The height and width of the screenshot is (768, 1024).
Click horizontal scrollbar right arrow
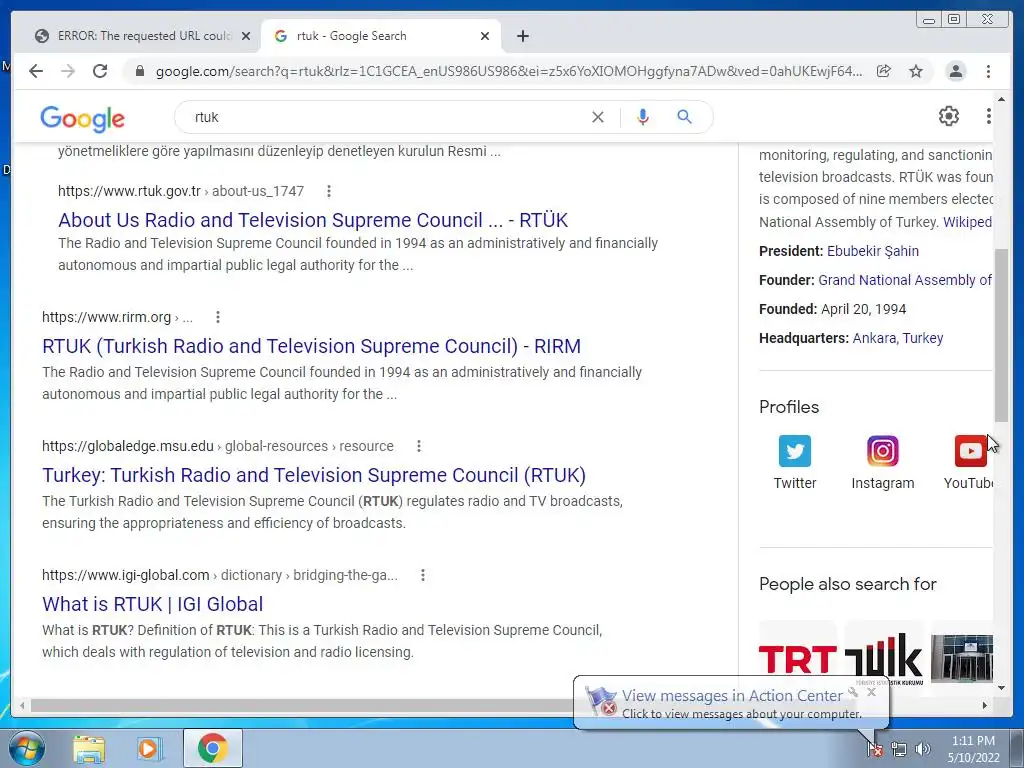(985, 705)
